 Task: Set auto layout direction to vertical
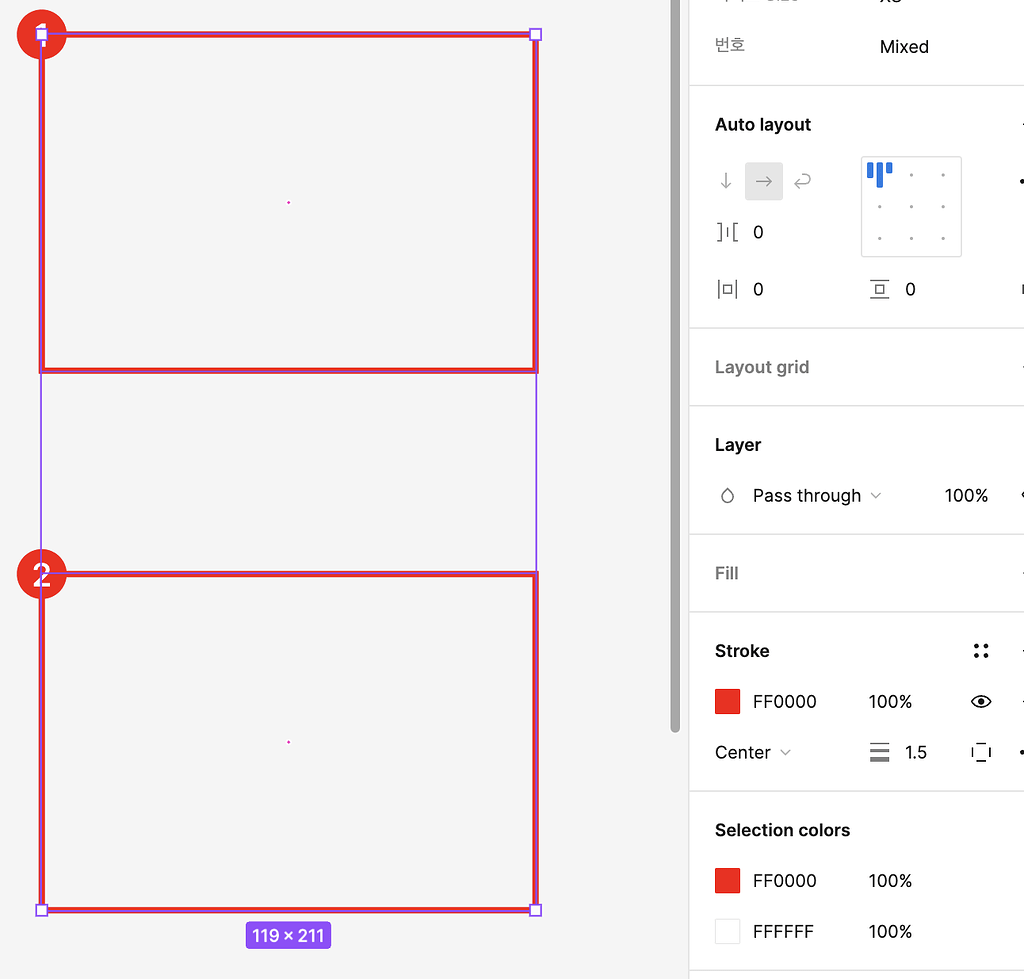click(x=726, y=181)
